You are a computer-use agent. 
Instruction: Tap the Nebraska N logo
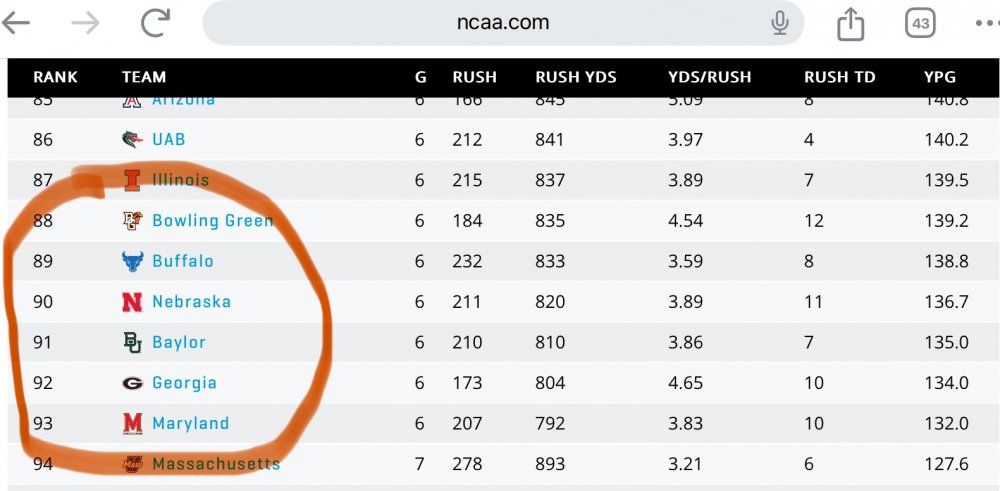point(132,301)
